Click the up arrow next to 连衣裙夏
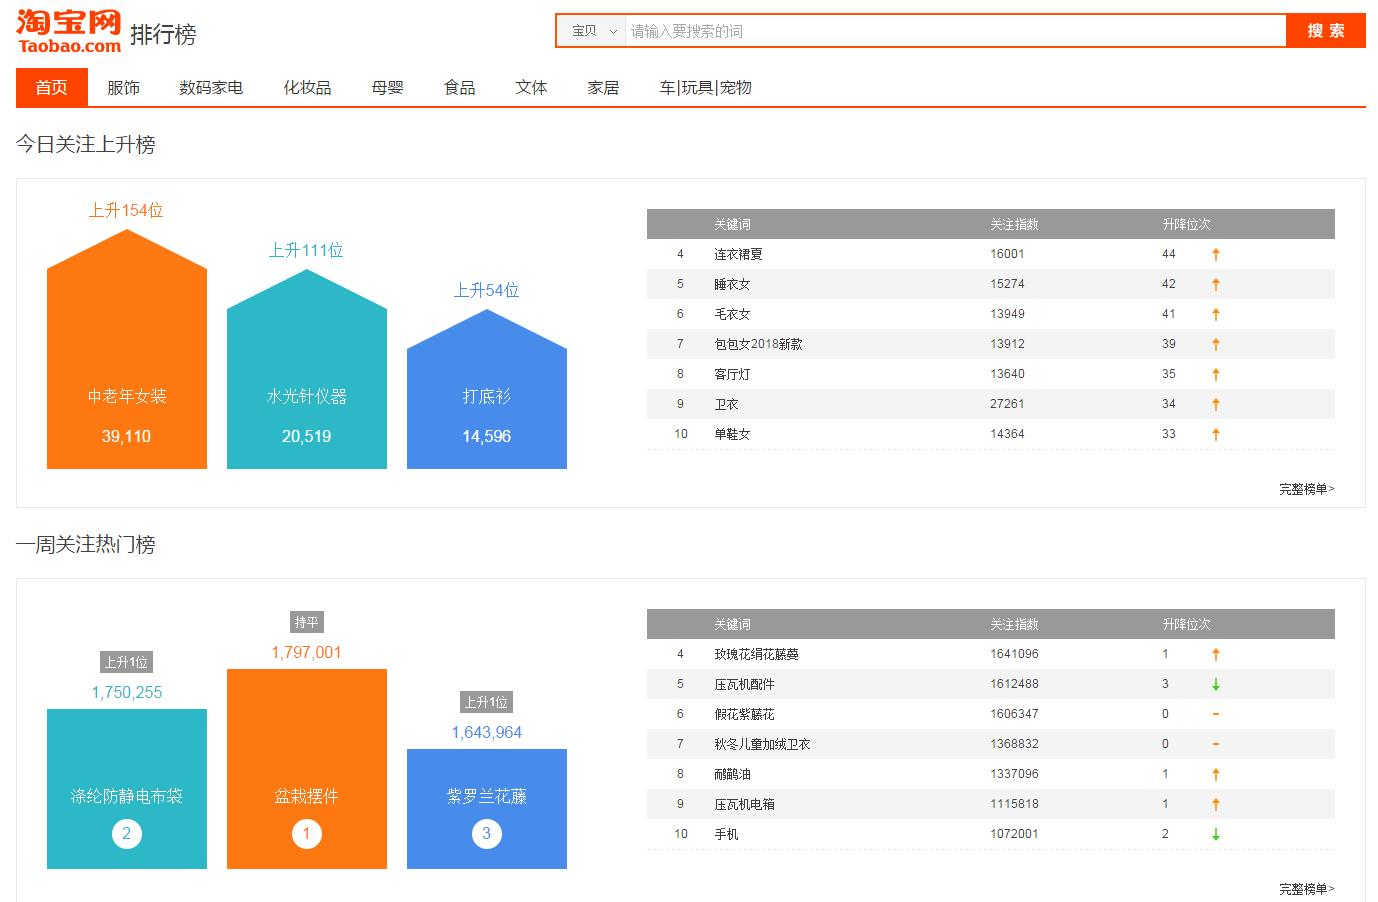The image size is (1378, 902). point(1215,254)
